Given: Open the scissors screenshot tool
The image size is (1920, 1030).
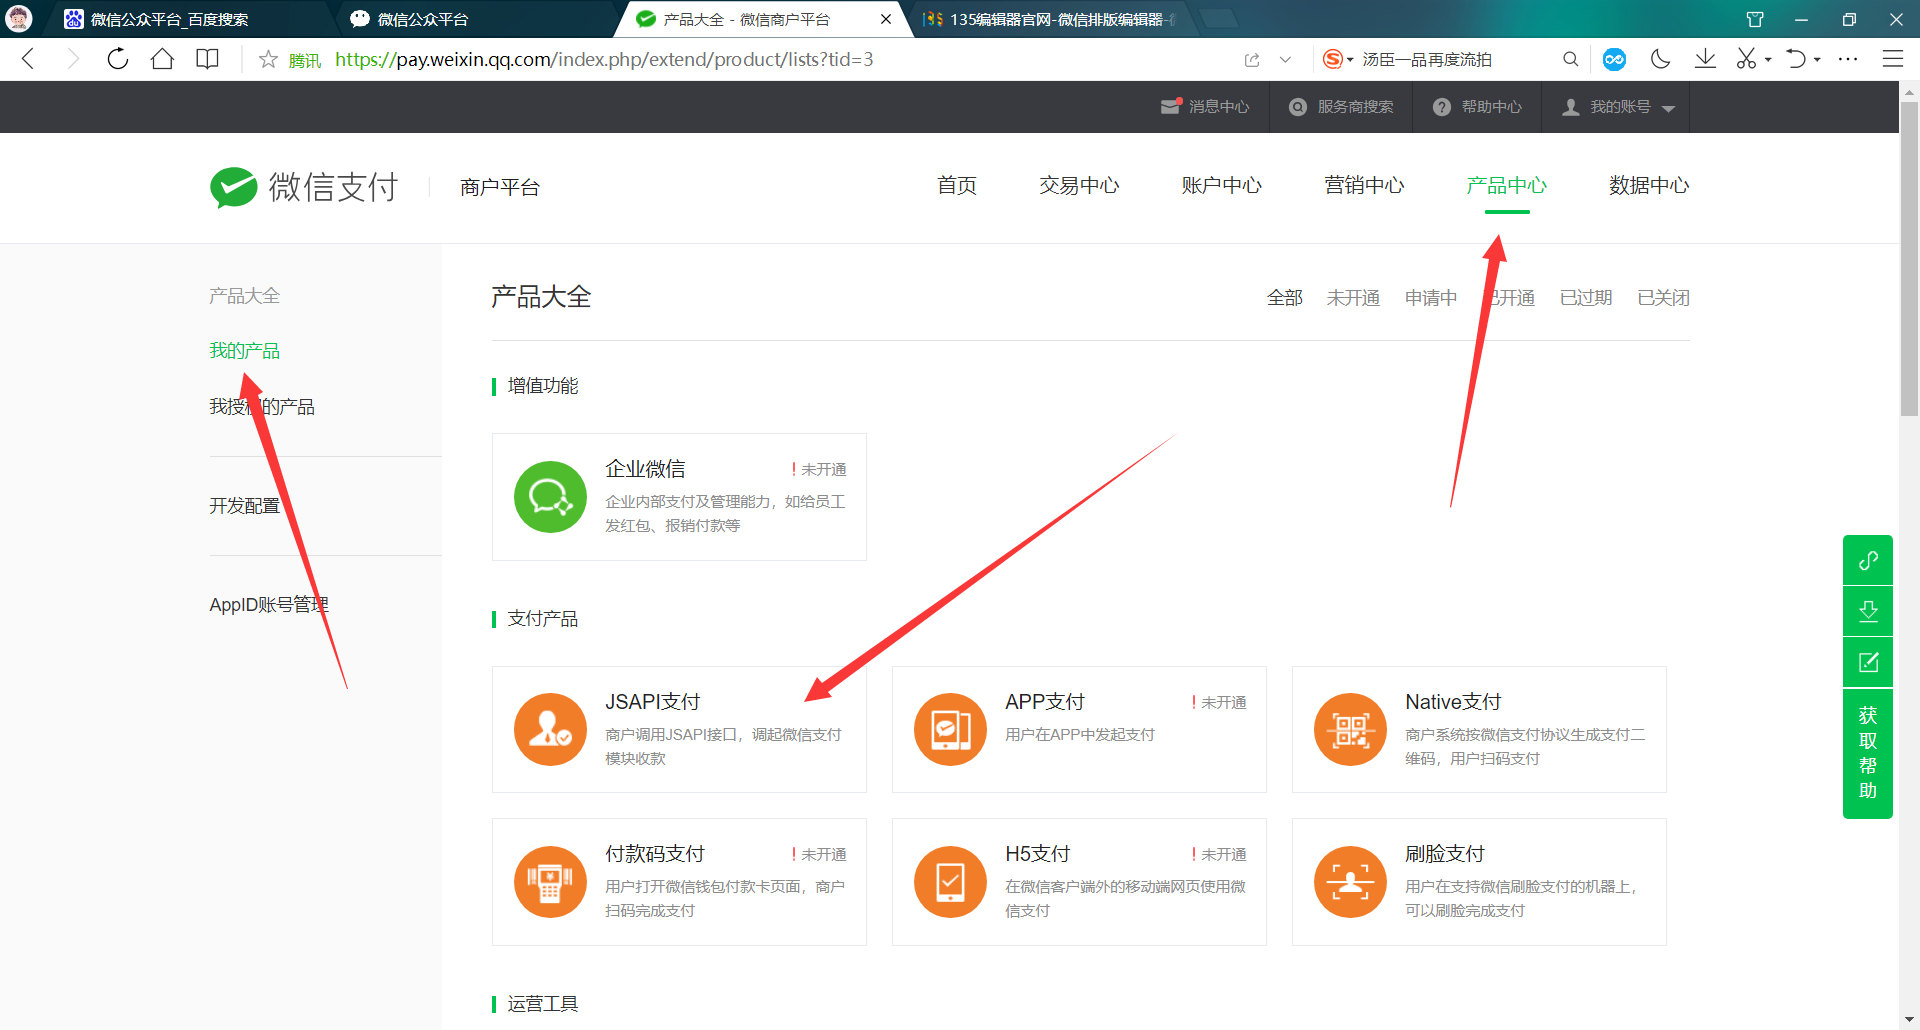Looking at the screenshot, I should [x=1746, y=59].
